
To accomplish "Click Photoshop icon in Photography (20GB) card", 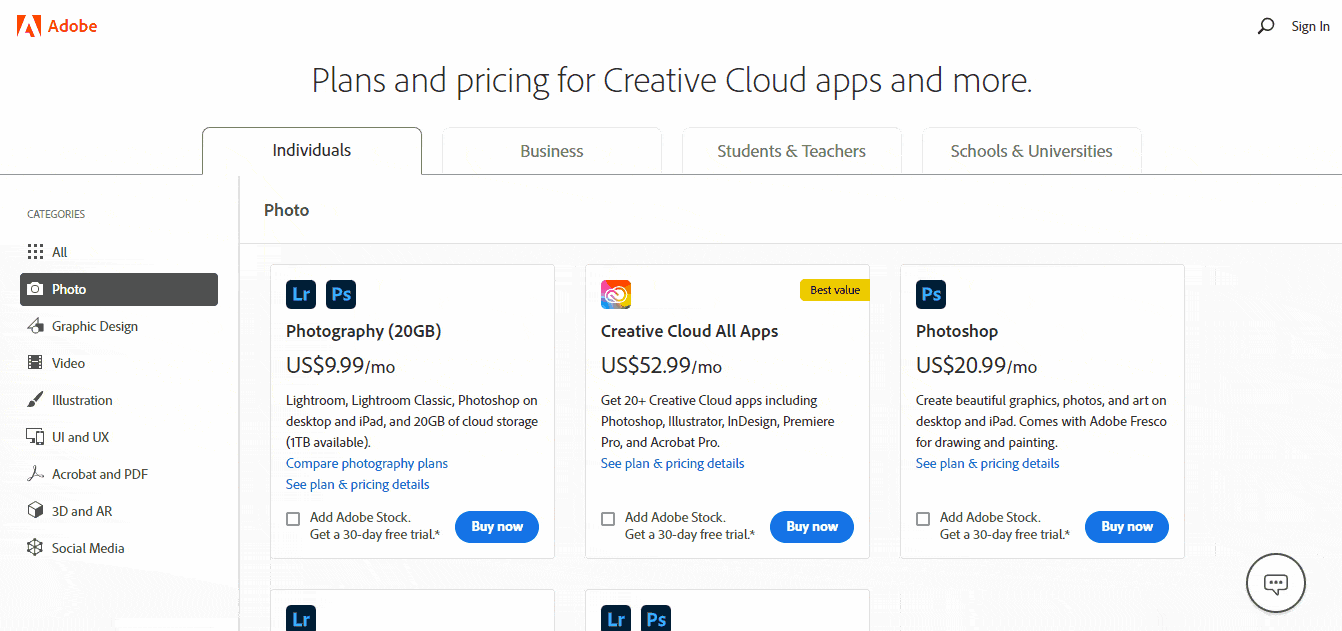I will [341, 294].
